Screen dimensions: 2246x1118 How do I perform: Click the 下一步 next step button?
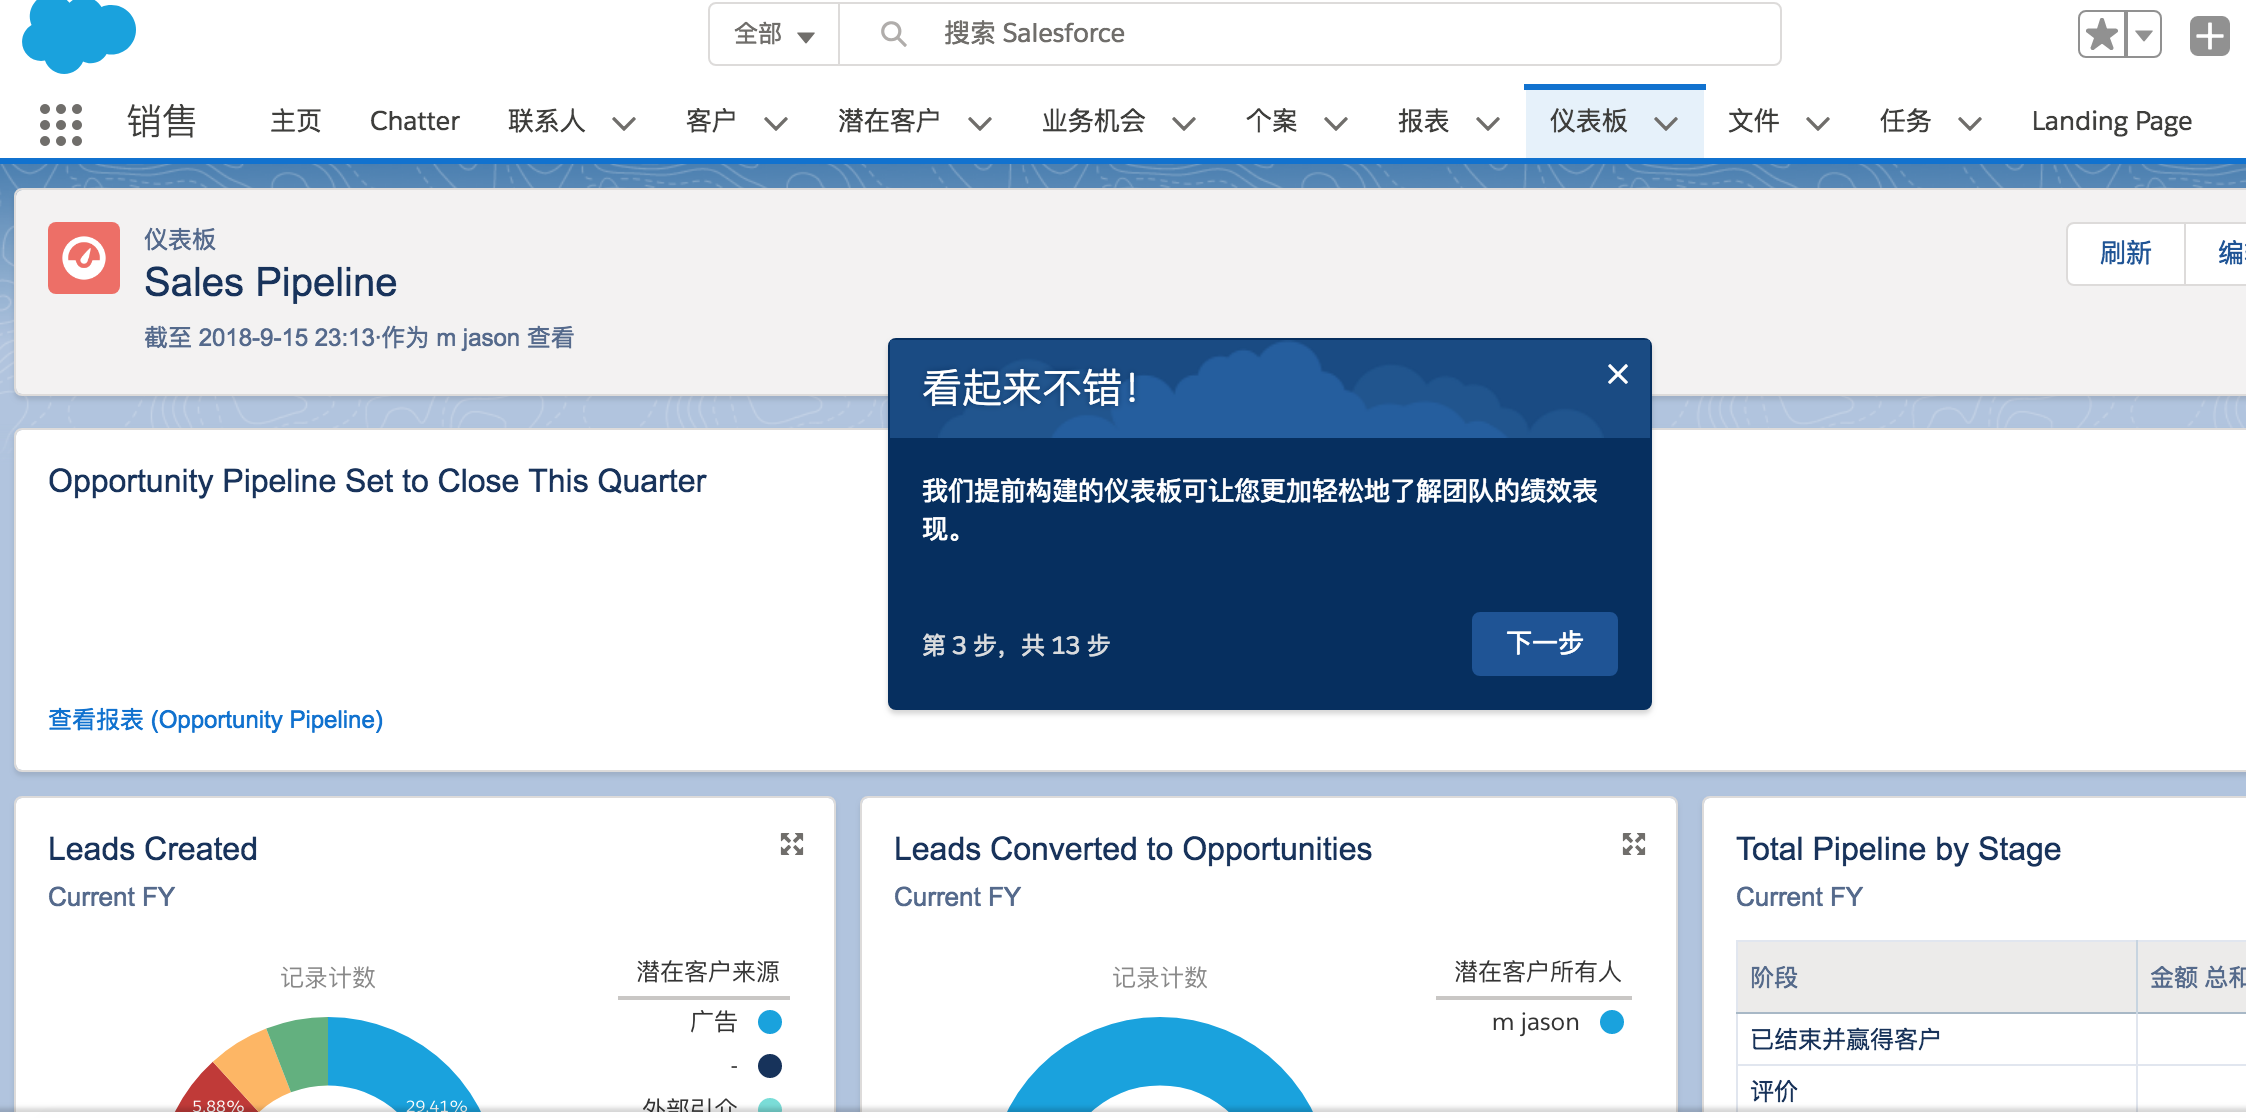1545,643
